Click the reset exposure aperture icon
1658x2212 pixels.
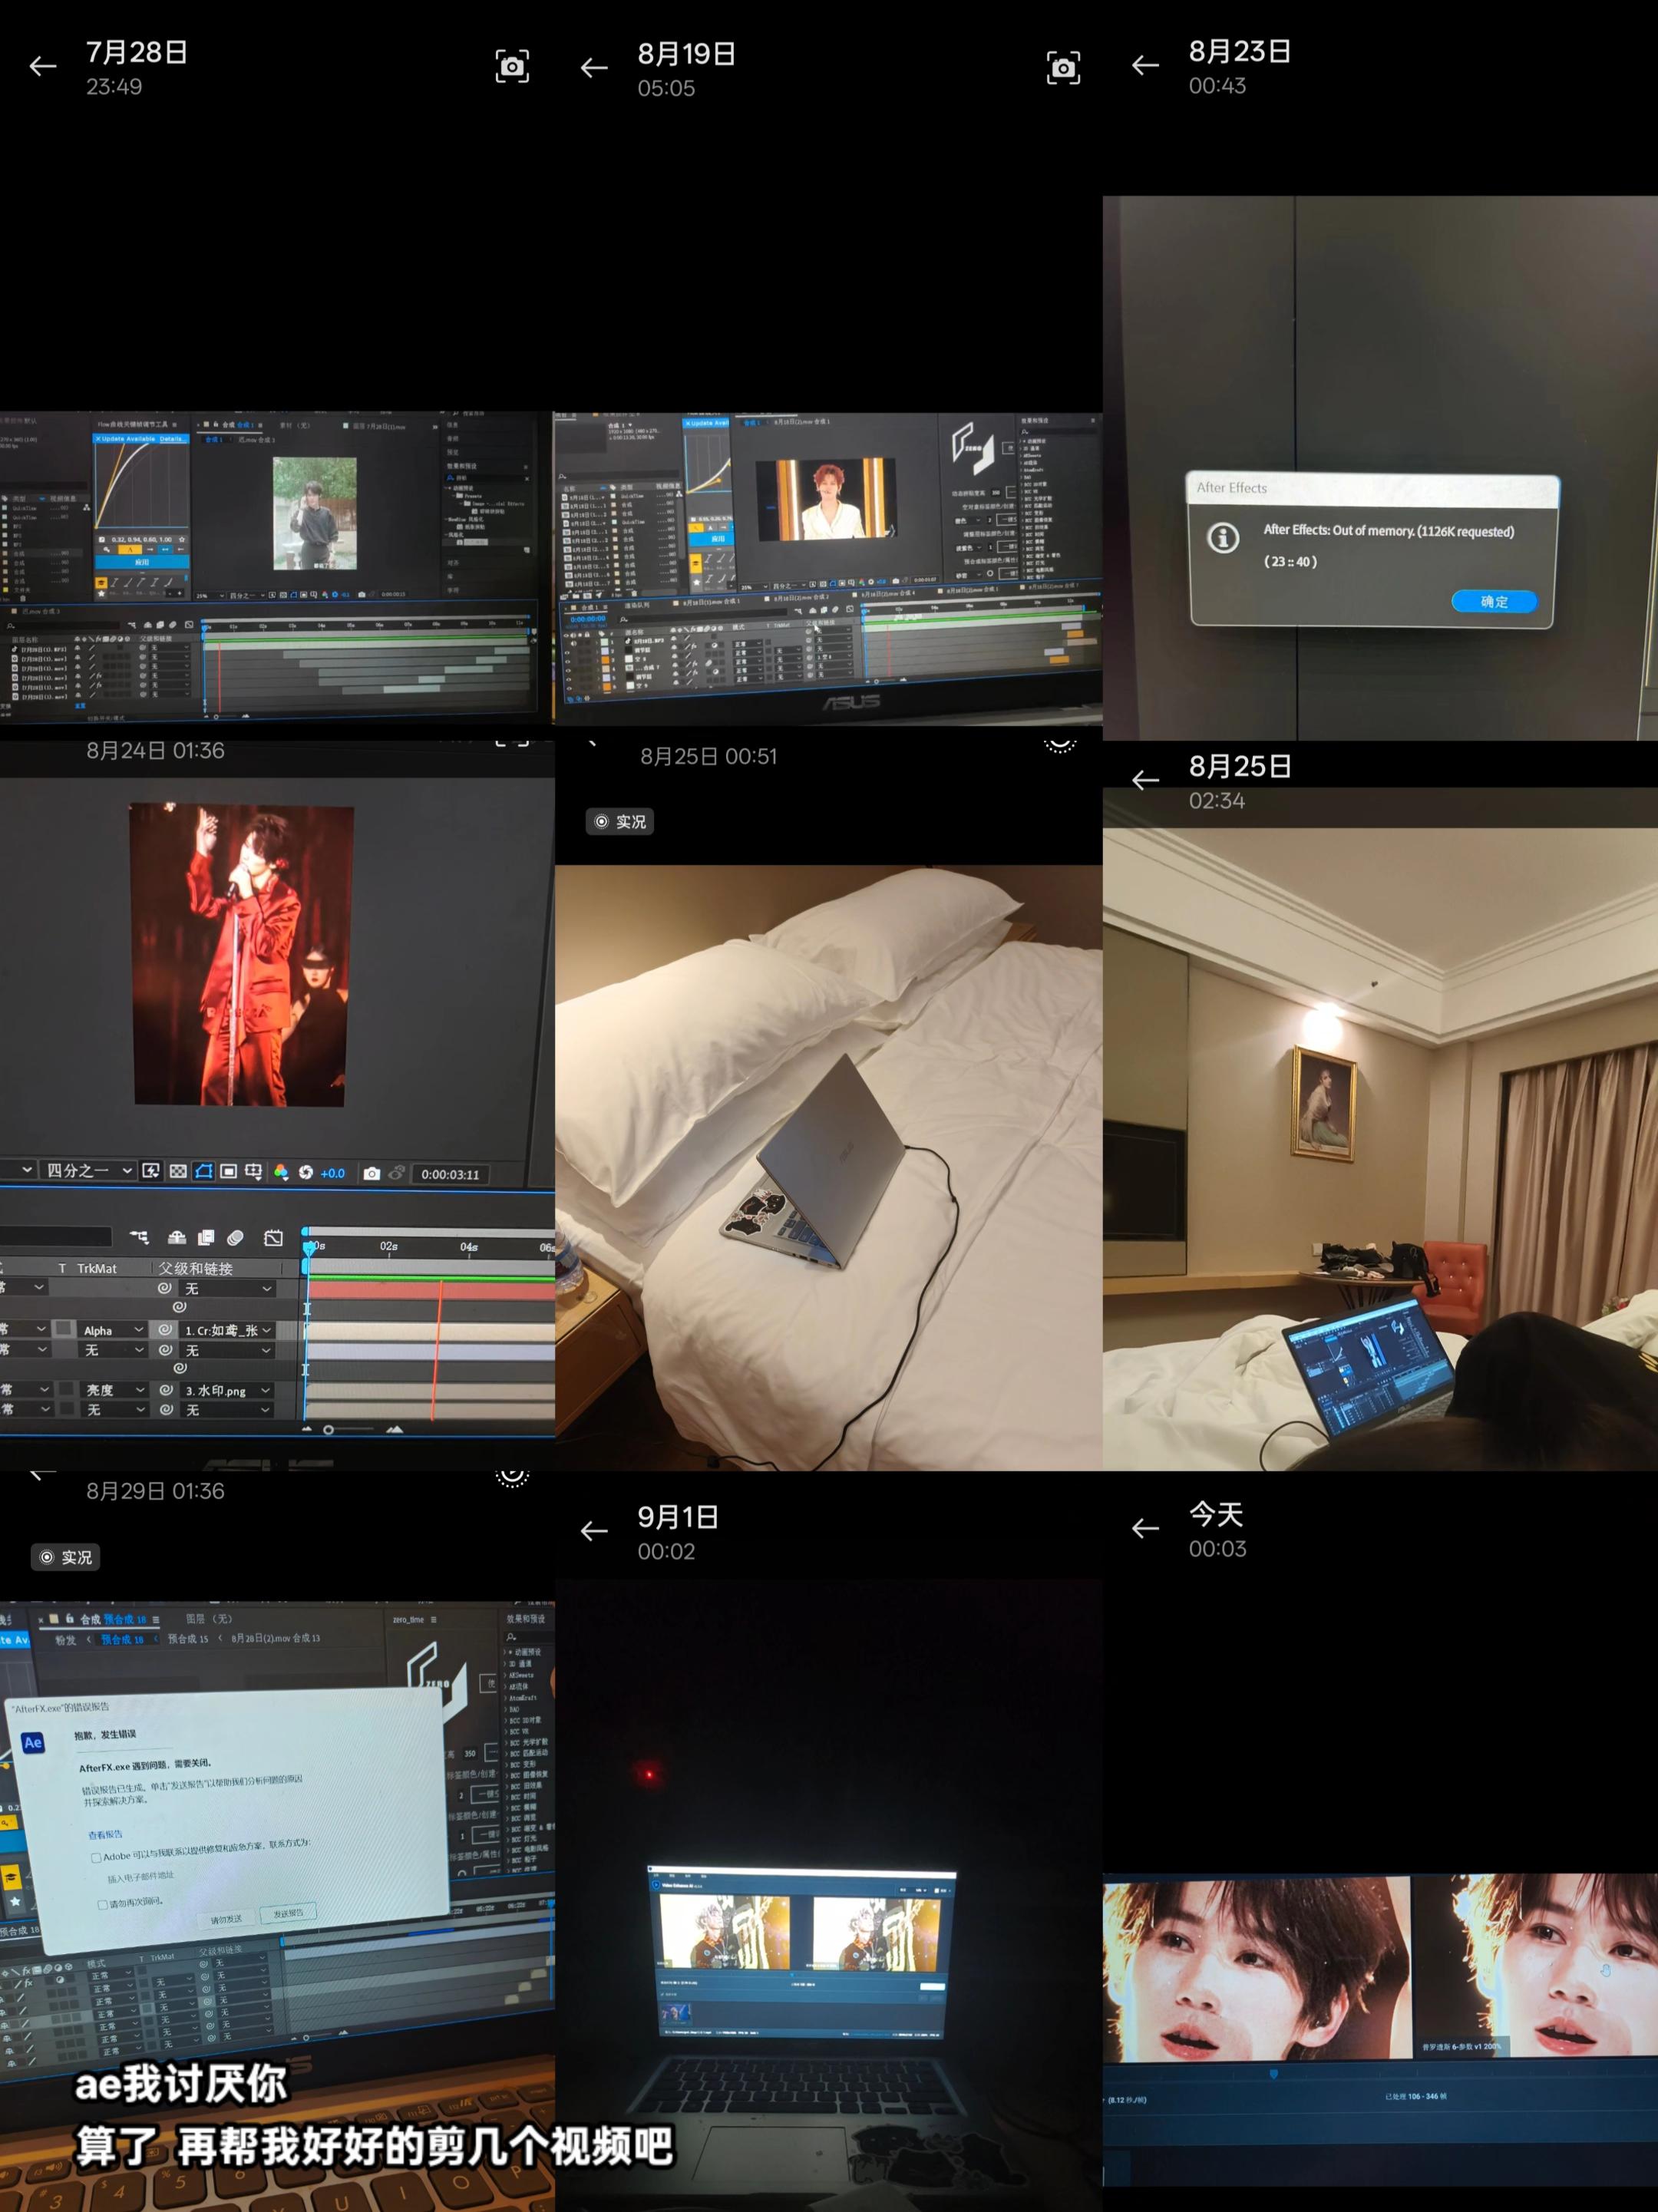(306, 1172)
